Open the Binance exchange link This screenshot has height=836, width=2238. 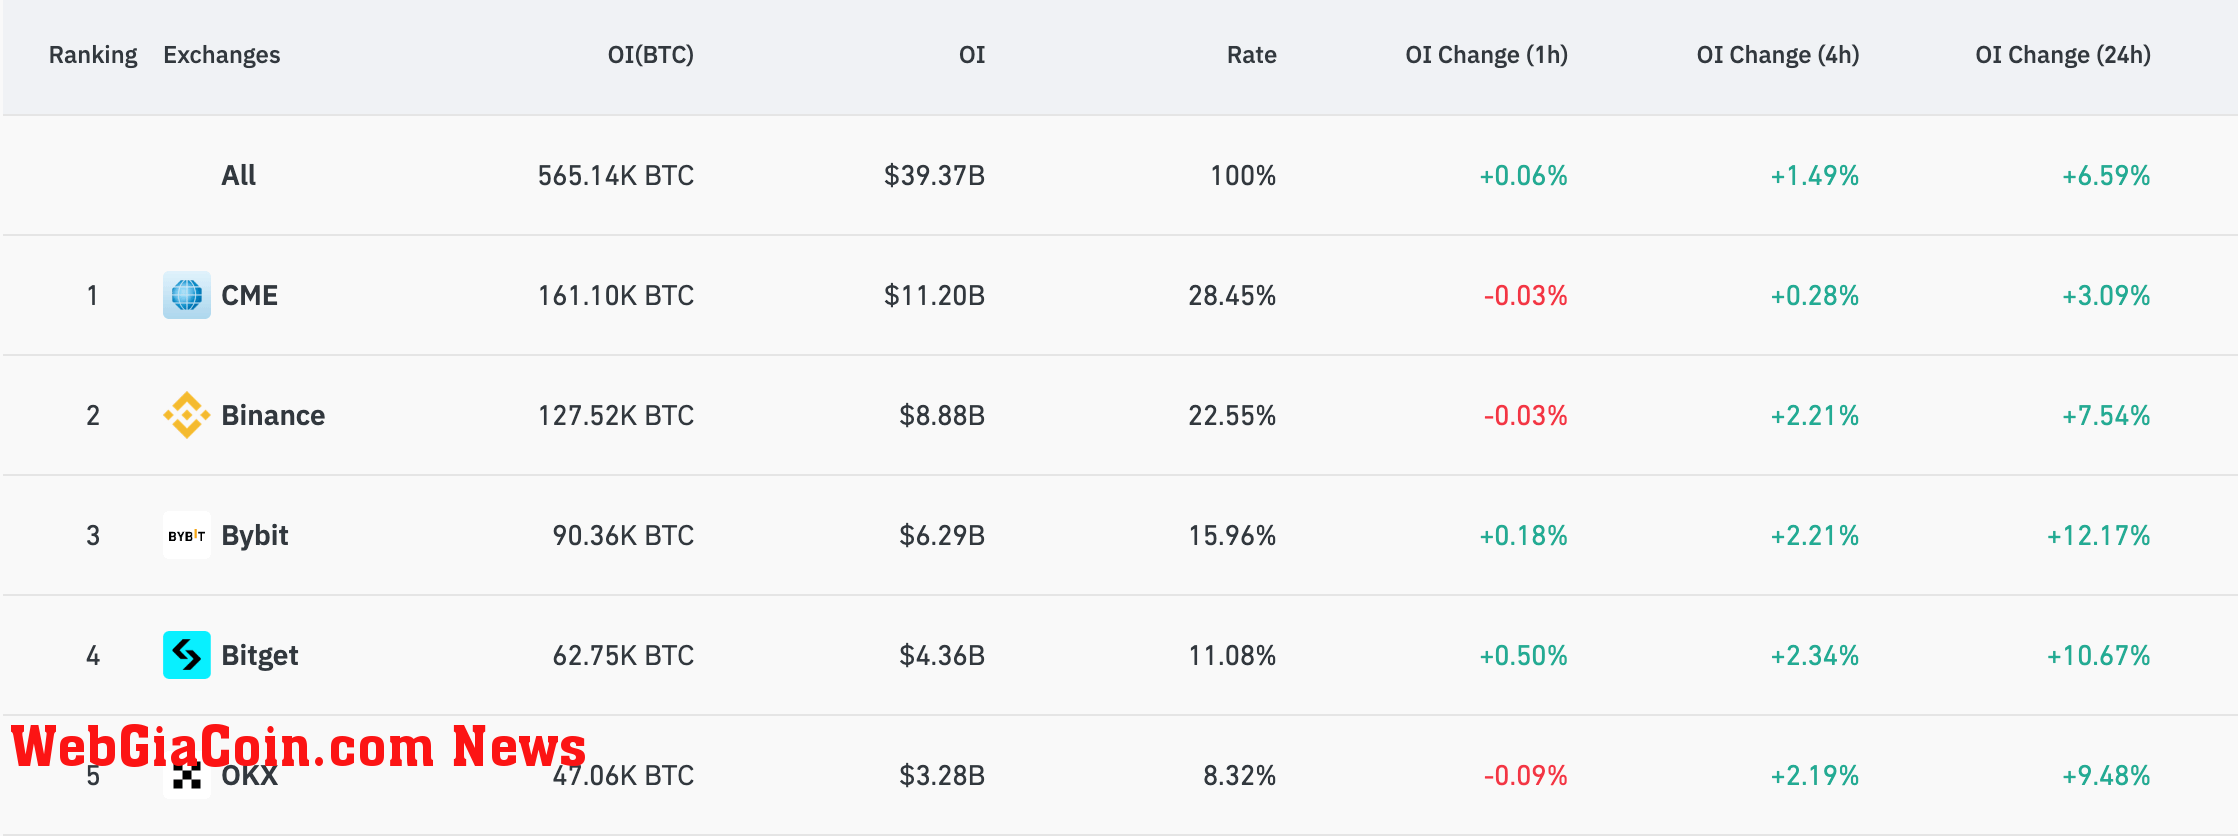273,415
